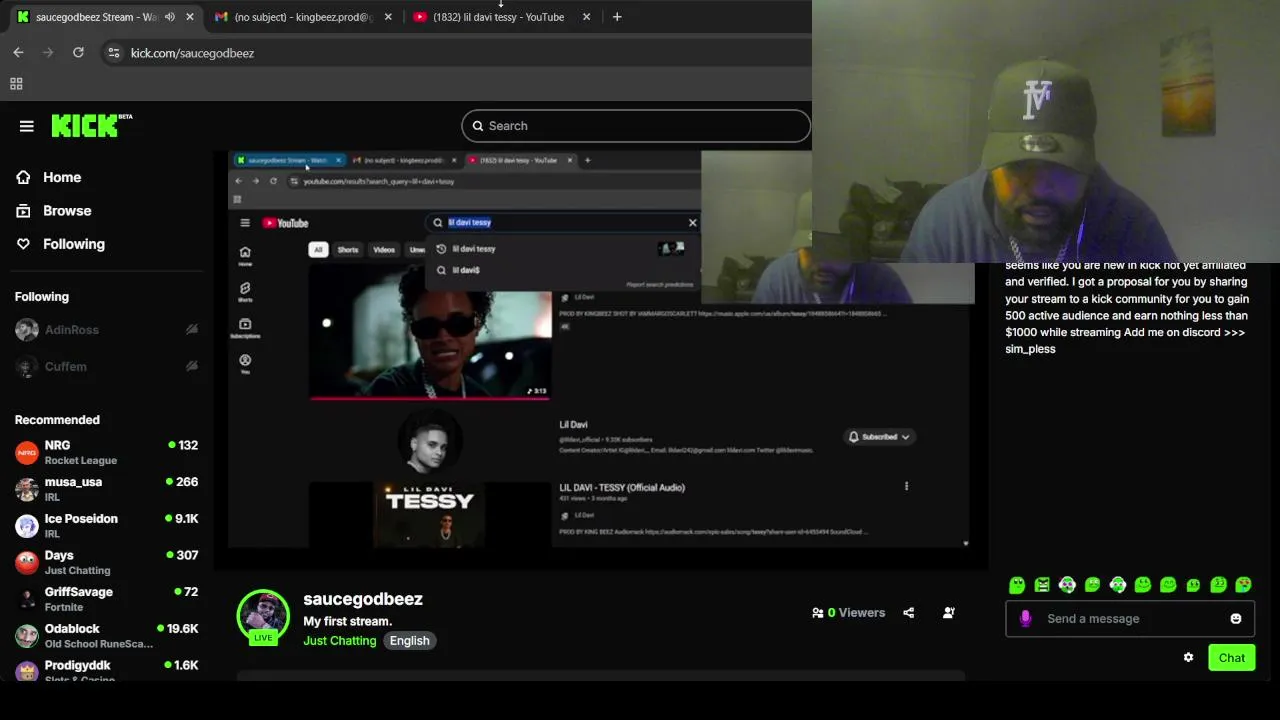Click the viewers count icon

click(x=818, y=613)
